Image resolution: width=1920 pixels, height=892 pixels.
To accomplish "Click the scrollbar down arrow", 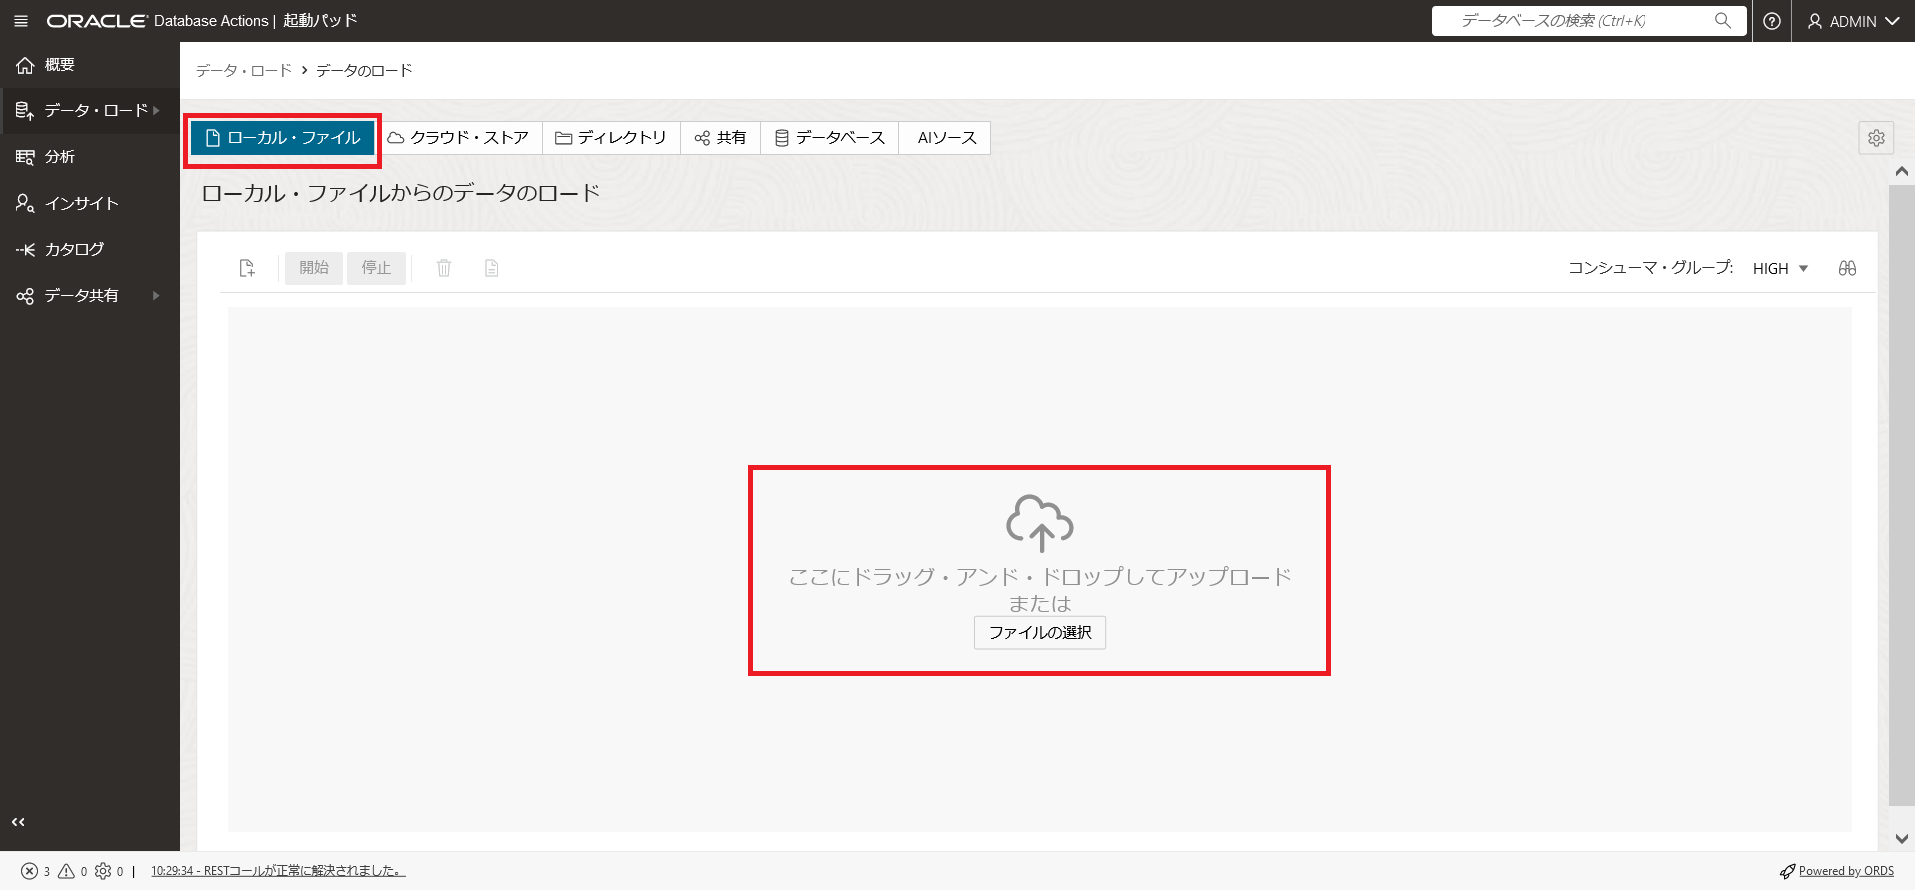I will pyautogui.click(x=1901, y=839).
